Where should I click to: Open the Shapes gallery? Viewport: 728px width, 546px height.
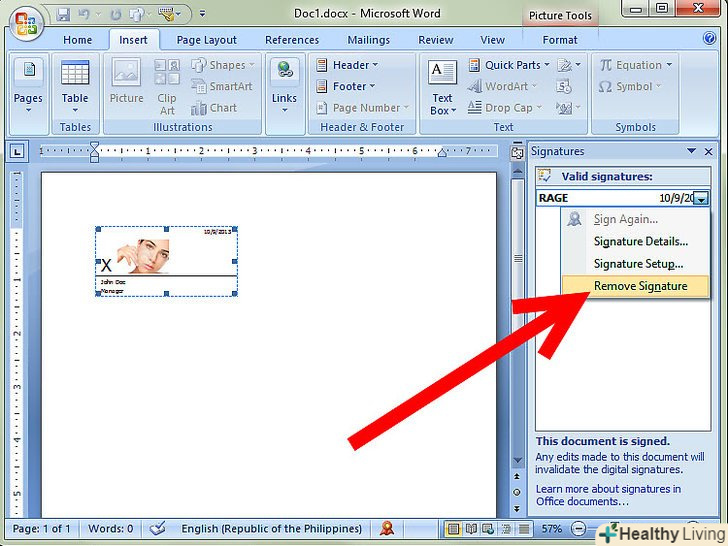tap(223, 65)
